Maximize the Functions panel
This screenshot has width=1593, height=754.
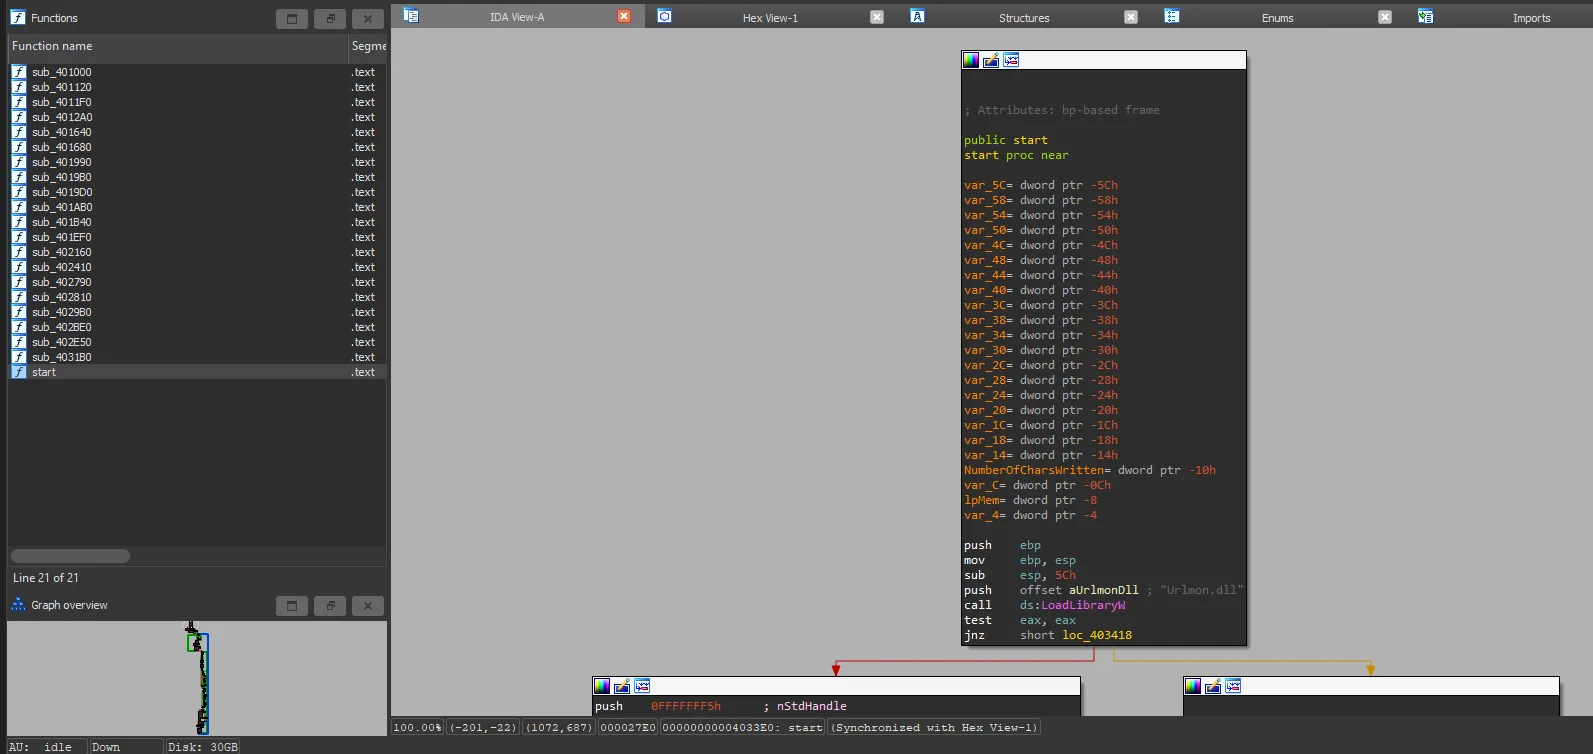point(292,18)
